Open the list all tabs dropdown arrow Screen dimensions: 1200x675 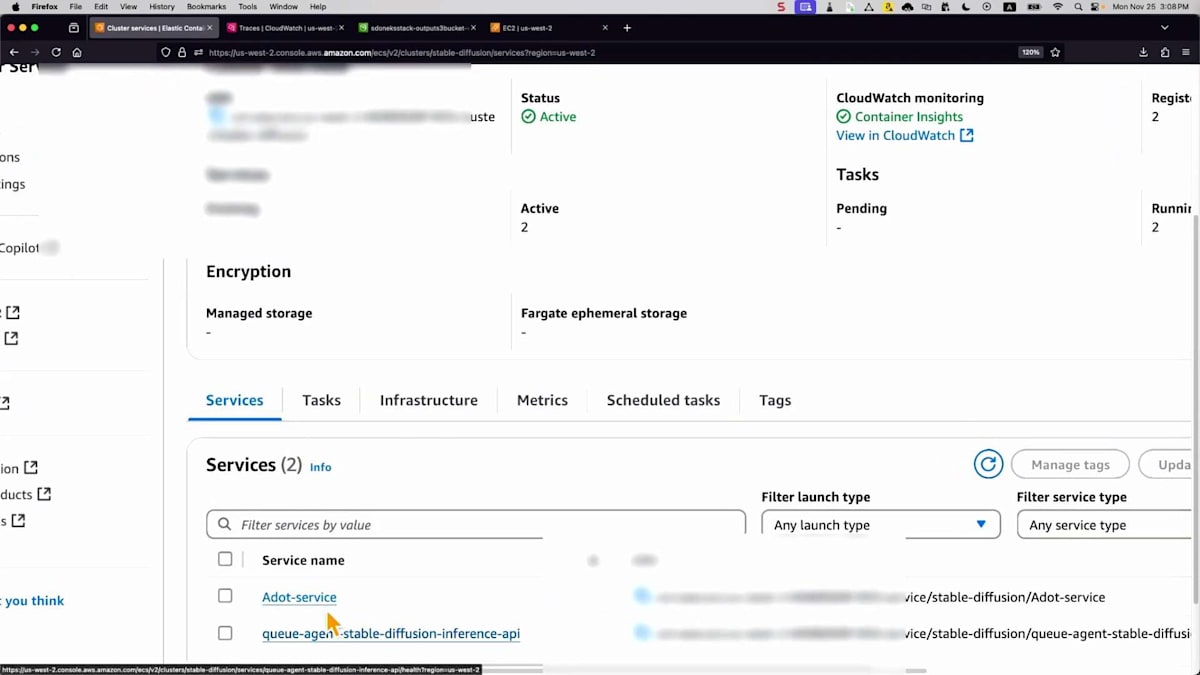coord(1165,28)
